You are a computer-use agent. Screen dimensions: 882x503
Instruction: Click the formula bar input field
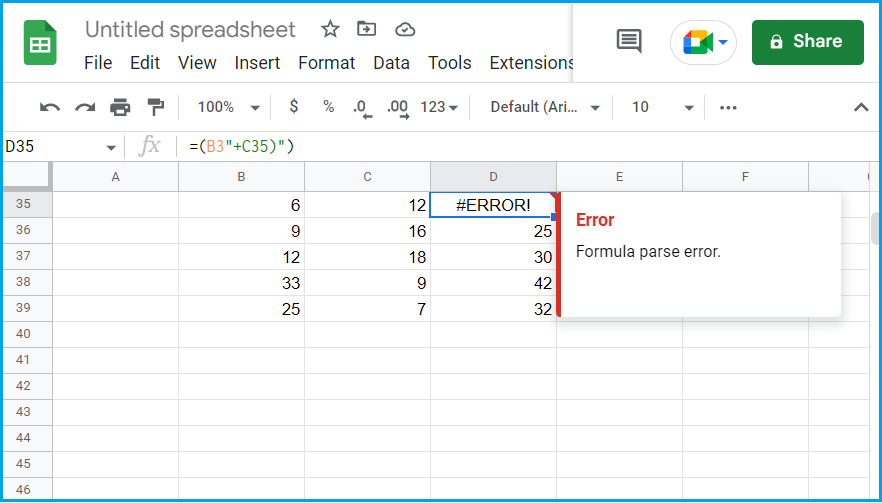pos(520,147)
